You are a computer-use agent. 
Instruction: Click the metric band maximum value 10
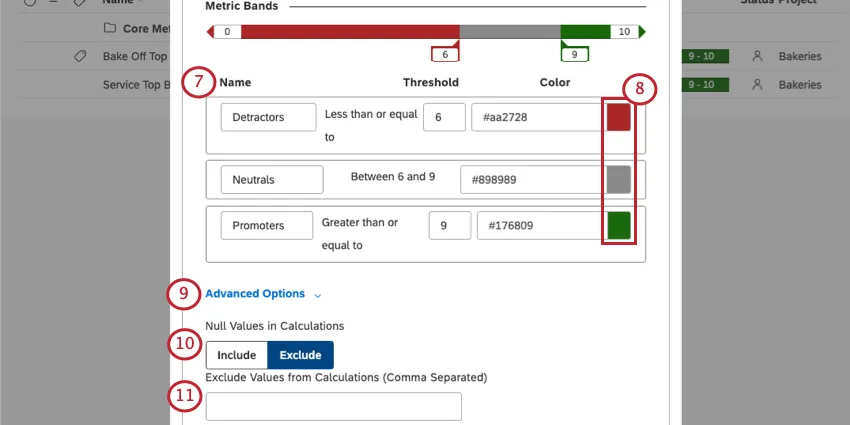tap(624, 32)
